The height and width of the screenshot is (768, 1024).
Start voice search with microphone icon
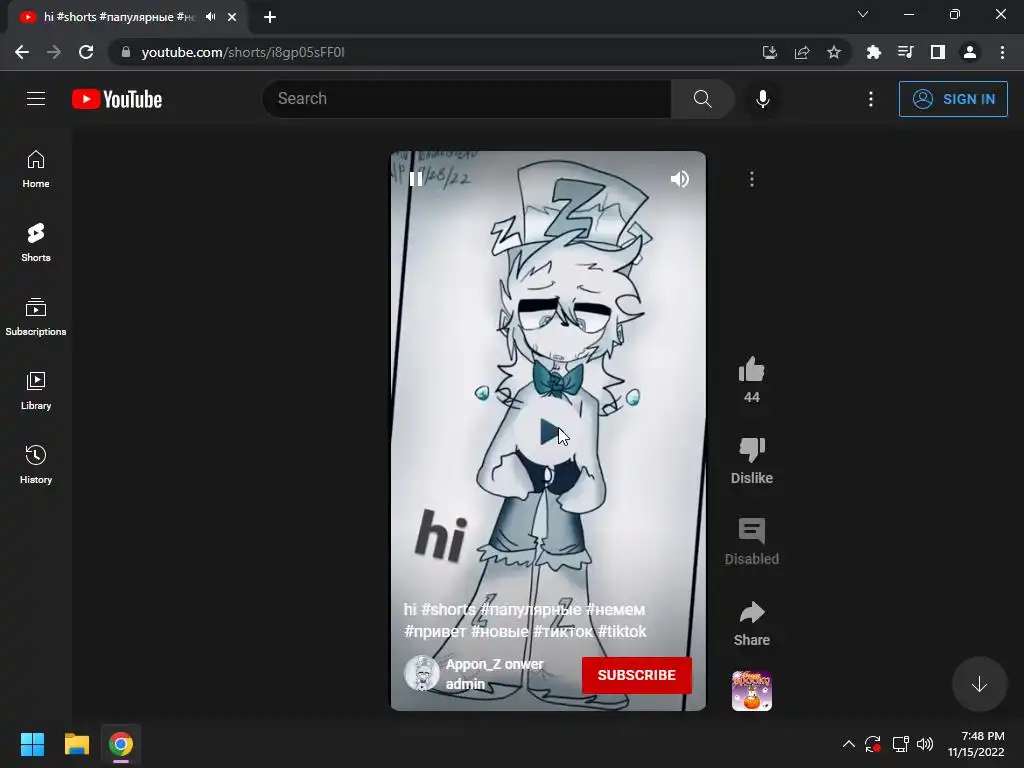762,99
